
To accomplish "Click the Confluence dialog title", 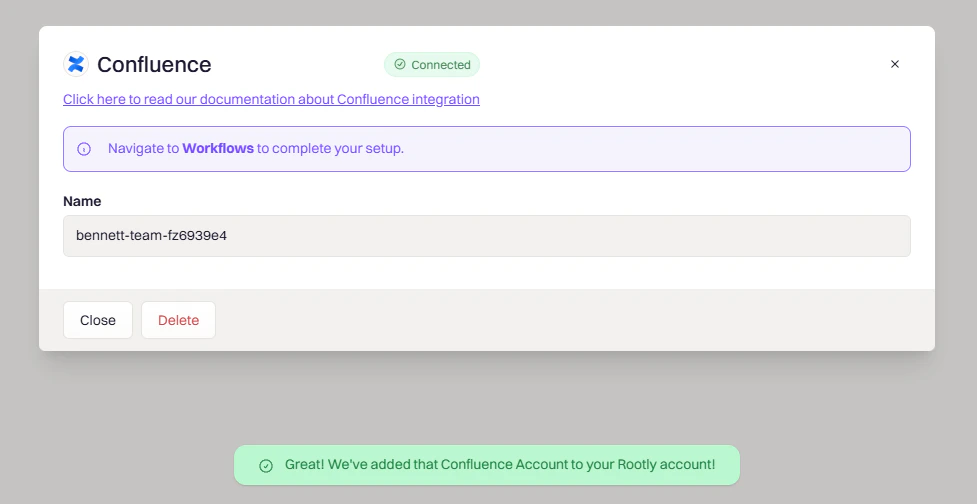I will click(x=154, y=64).
